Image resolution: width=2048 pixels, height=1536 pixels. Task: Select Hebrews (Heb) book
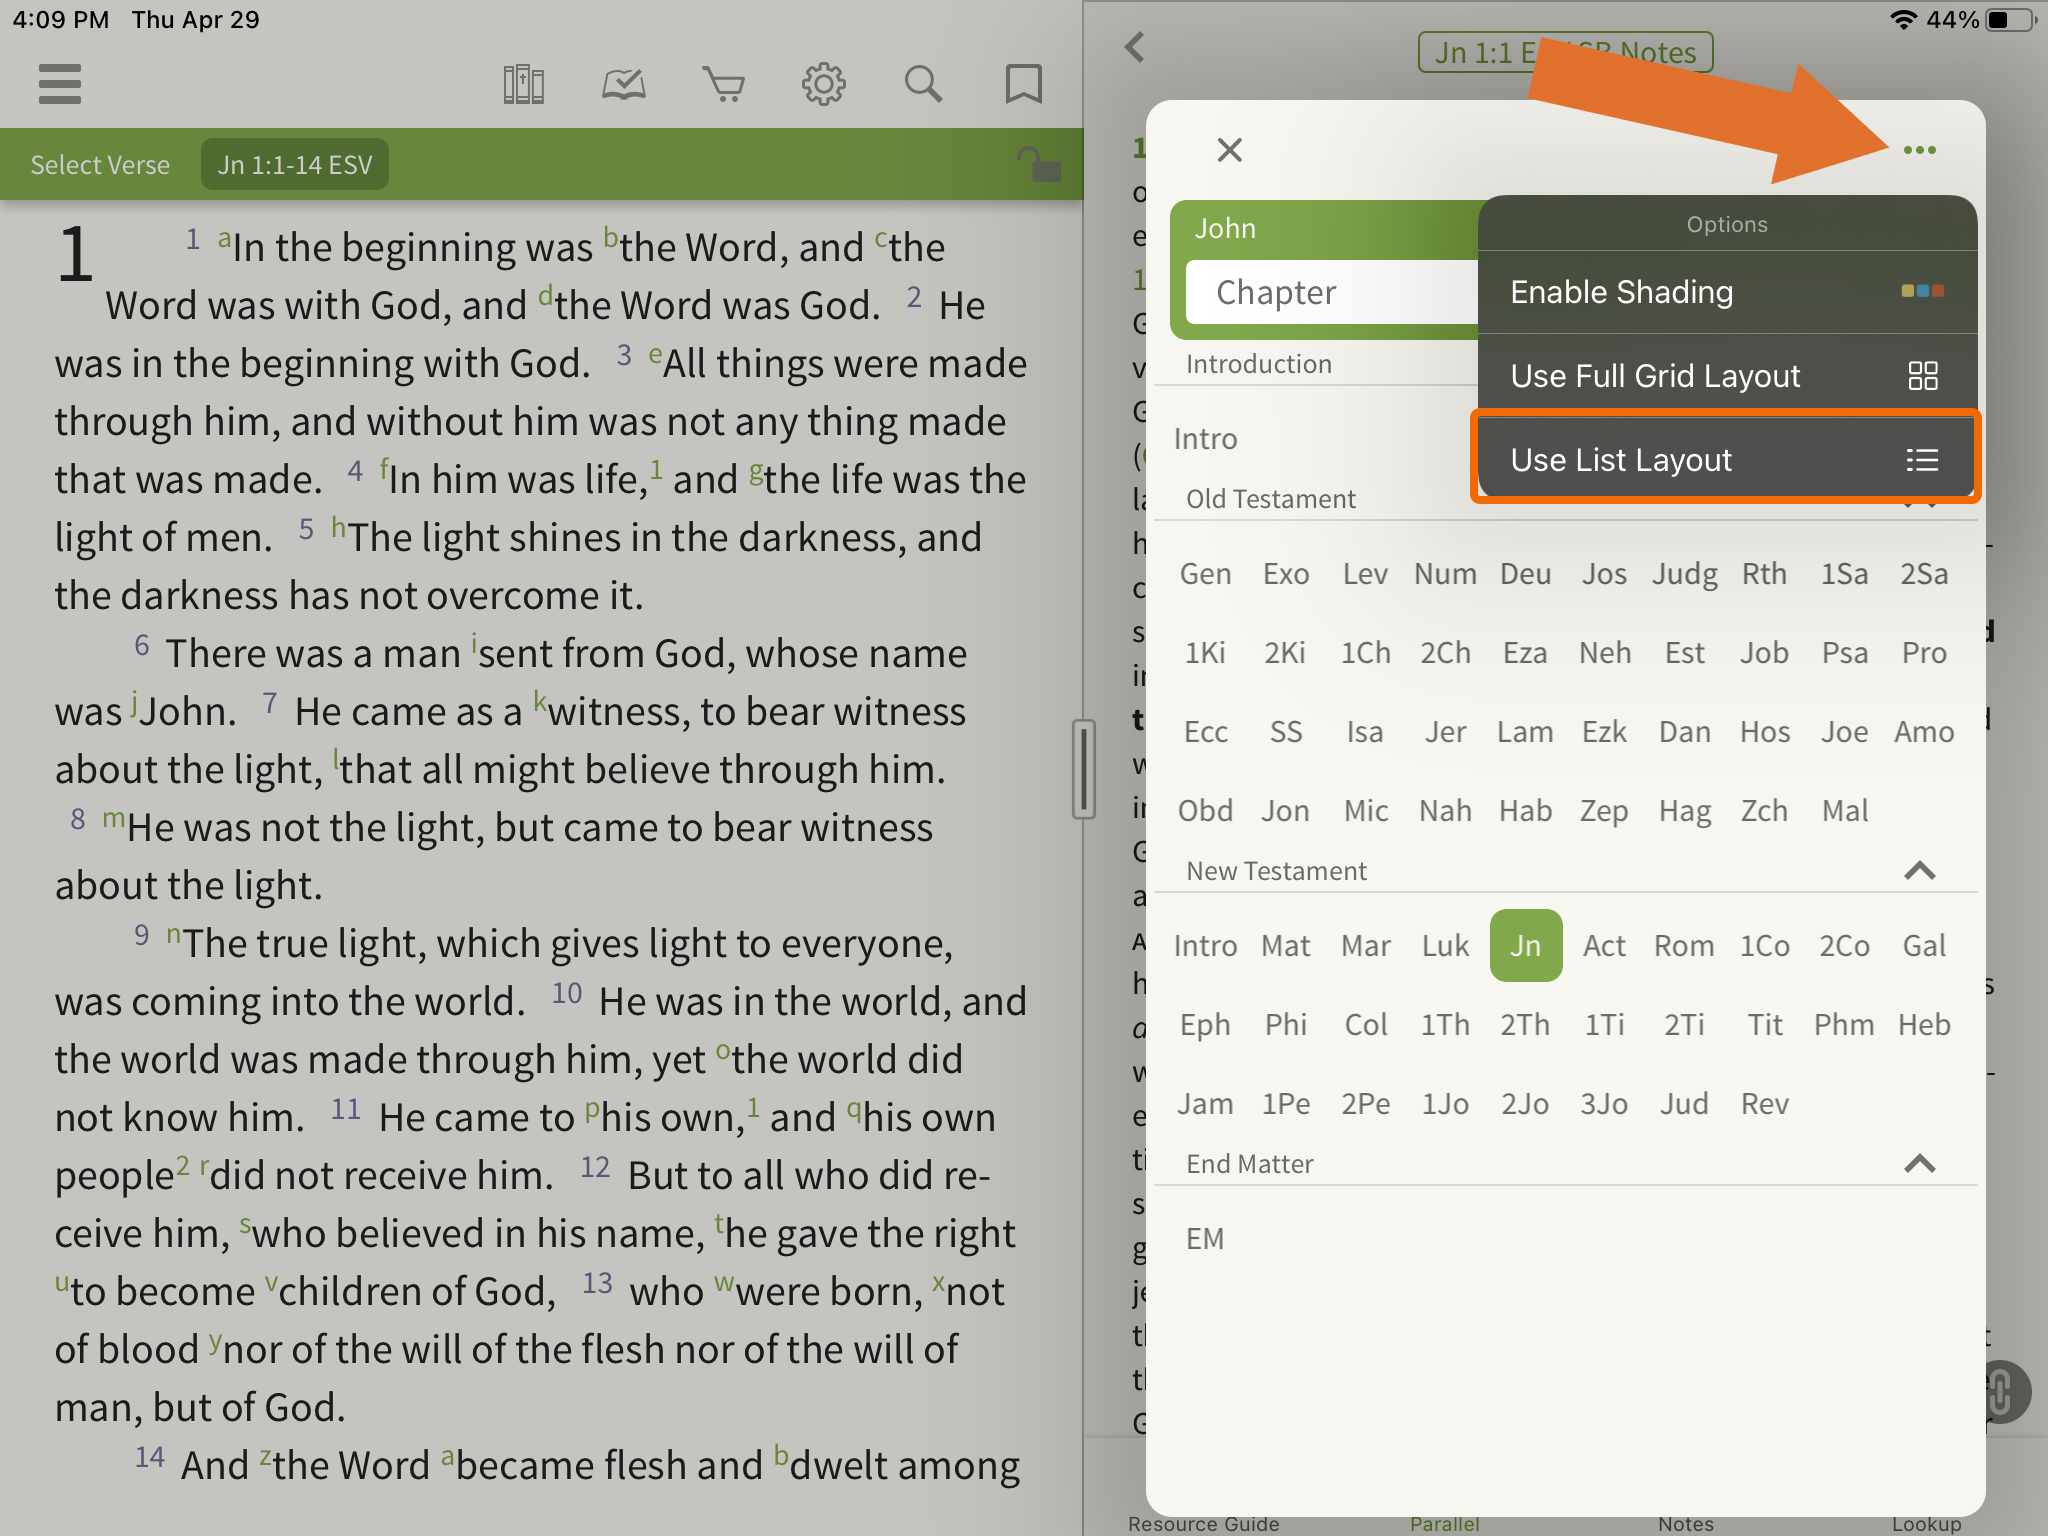click(1924, 1025)
